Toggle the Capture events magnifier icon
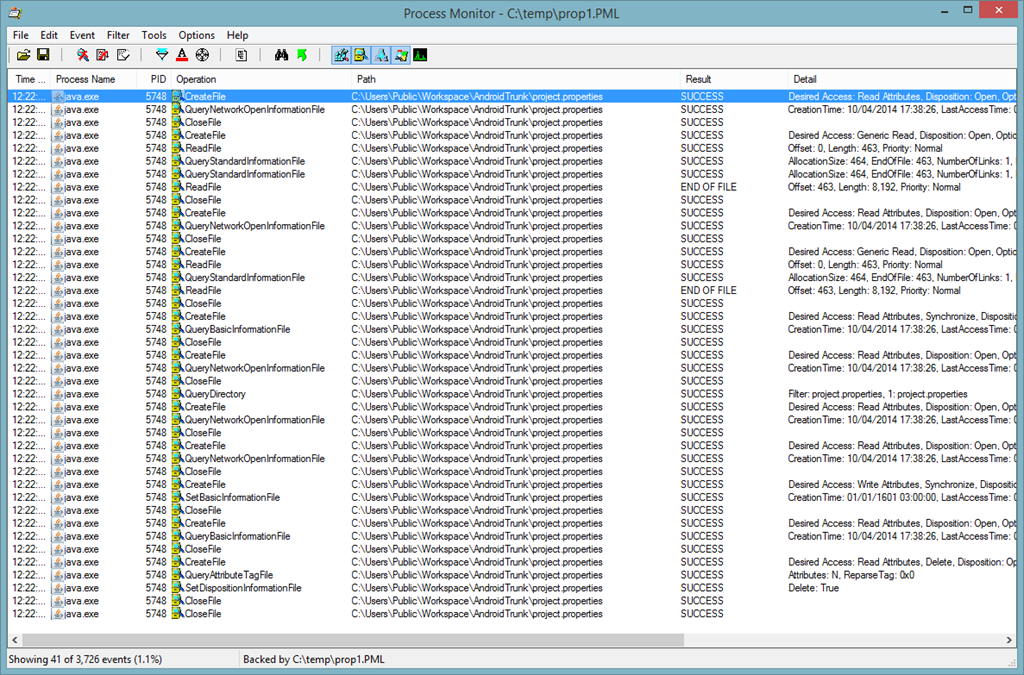Image resolution: width=1024 pixels, height=675 pixels. click(x=82, y=55)
